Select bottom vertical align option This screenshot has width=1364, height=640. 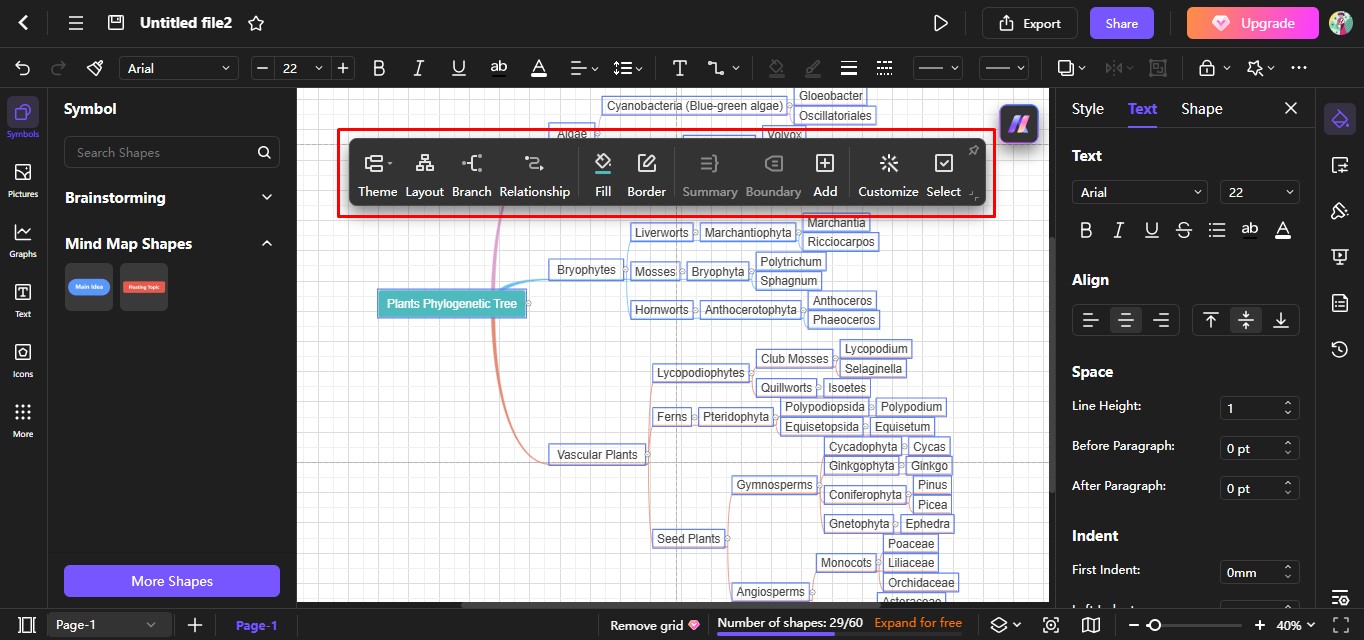(x=1281, y=320)
